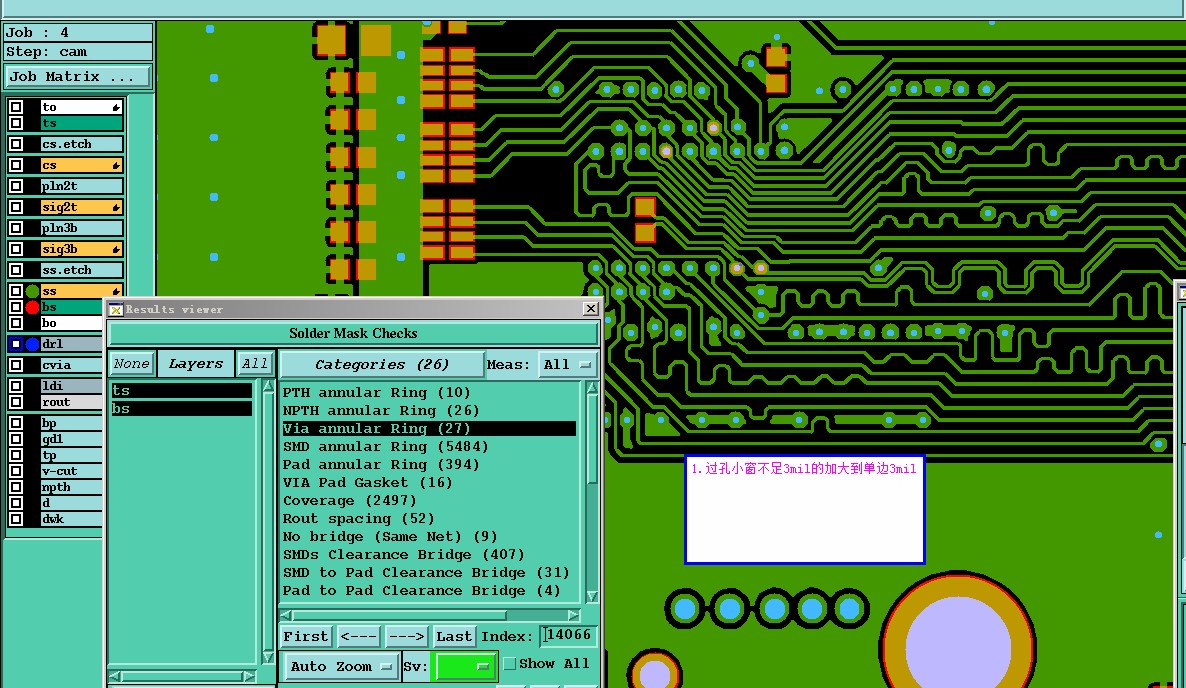Click the Chinese note text box on canvas
The height and width of the screenshot is (688, 1186).
804,510
